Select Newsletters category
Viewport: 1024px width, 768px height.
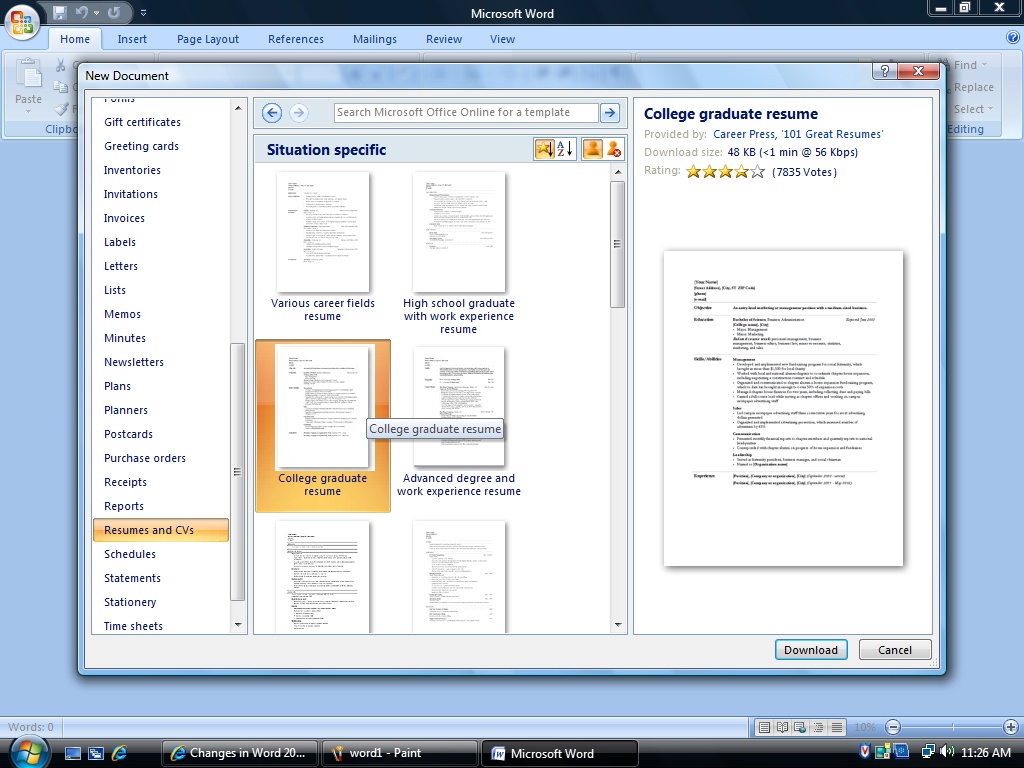pos(134,362)
